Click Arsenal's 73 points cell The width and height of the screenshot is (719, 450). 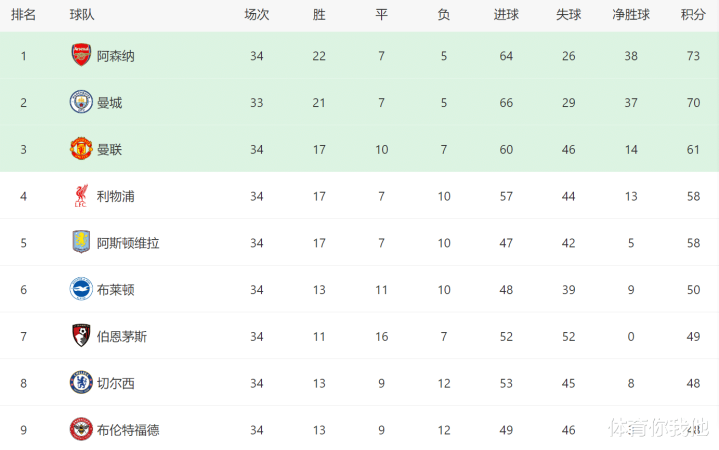(x=692, y=56)
